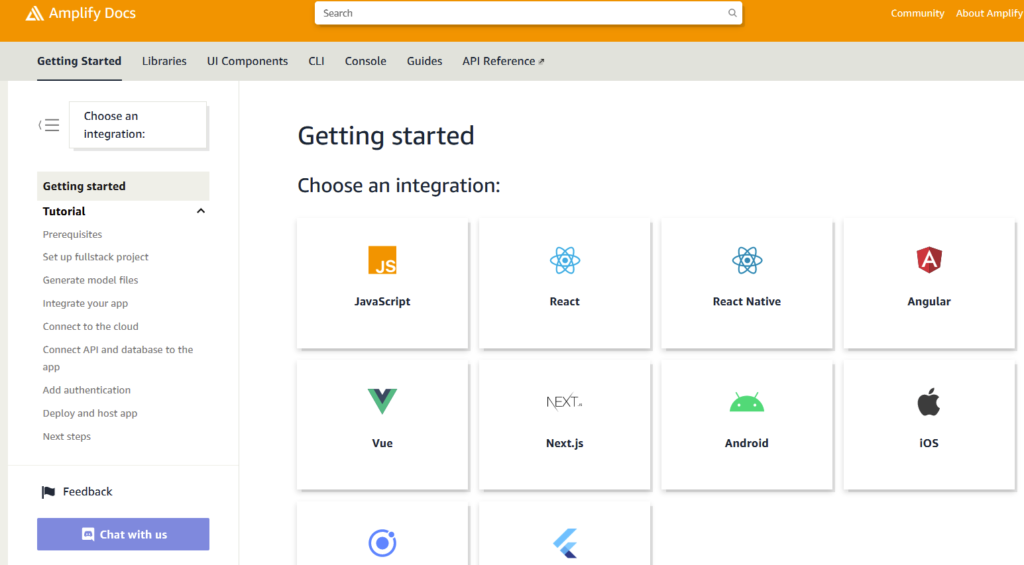1024x565 pixels.
Task: Open Generate model files link
Action: (90, 280)
